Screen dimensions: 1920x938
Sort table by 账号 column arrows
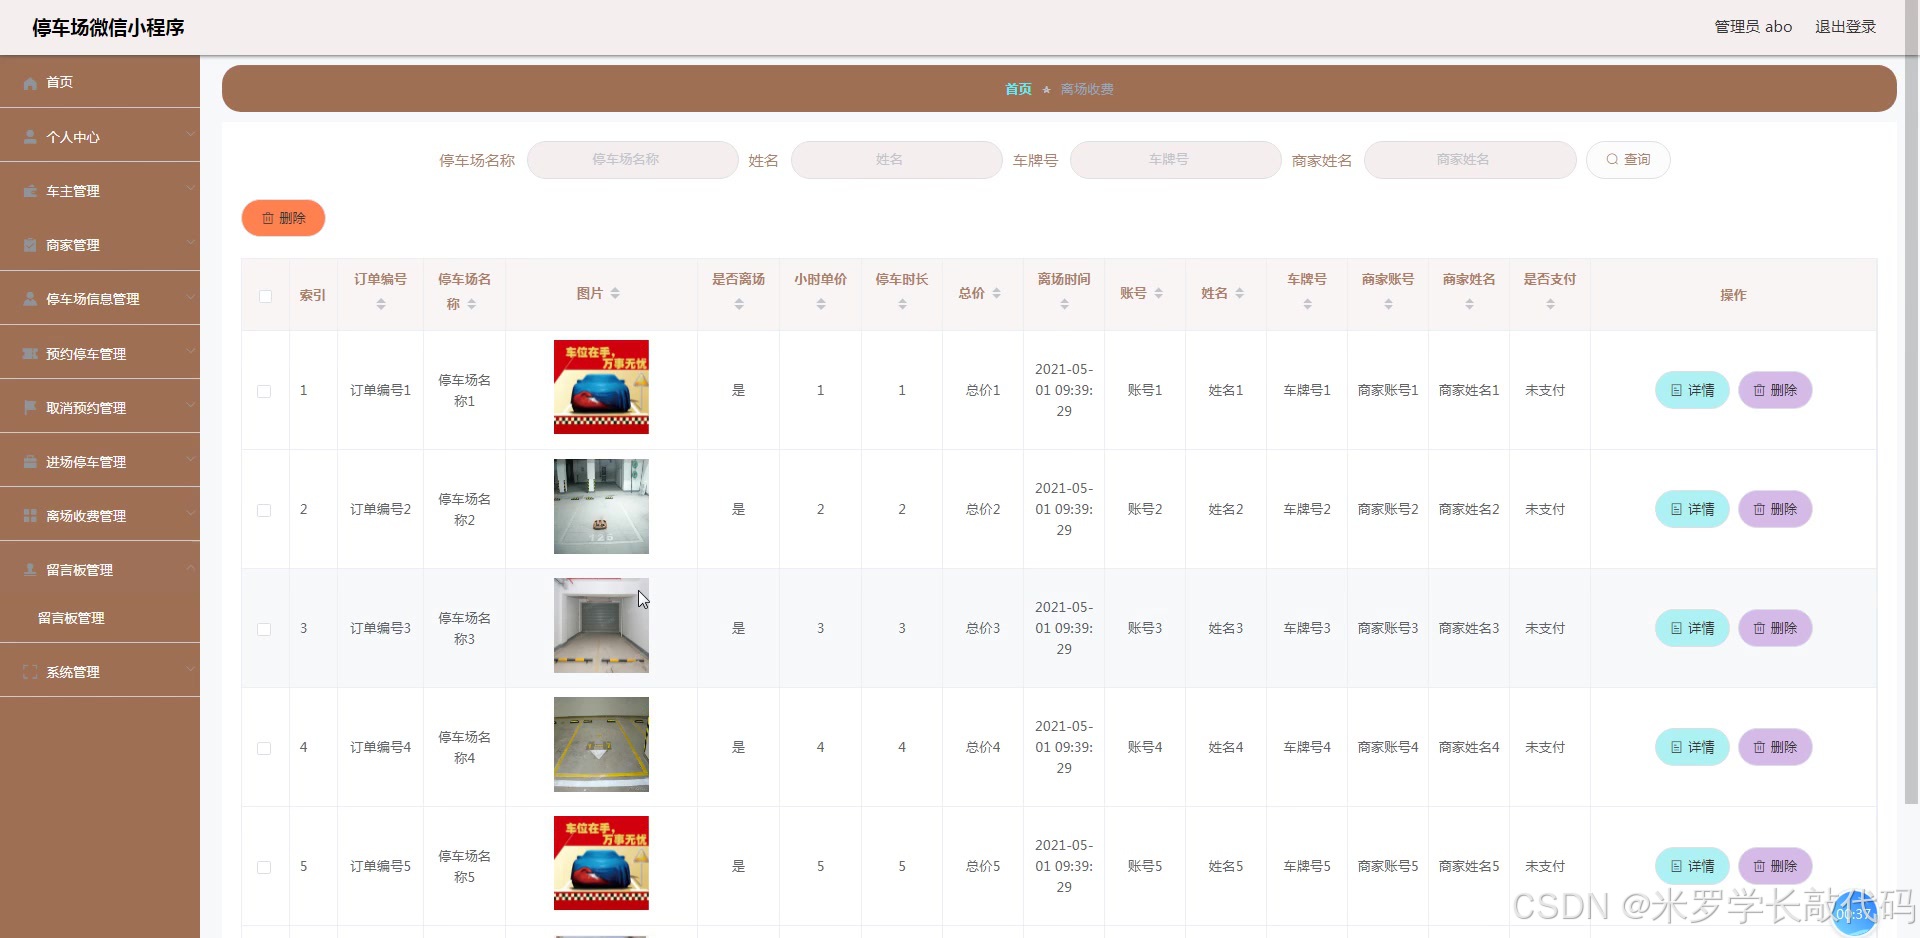click(1158, 294)
